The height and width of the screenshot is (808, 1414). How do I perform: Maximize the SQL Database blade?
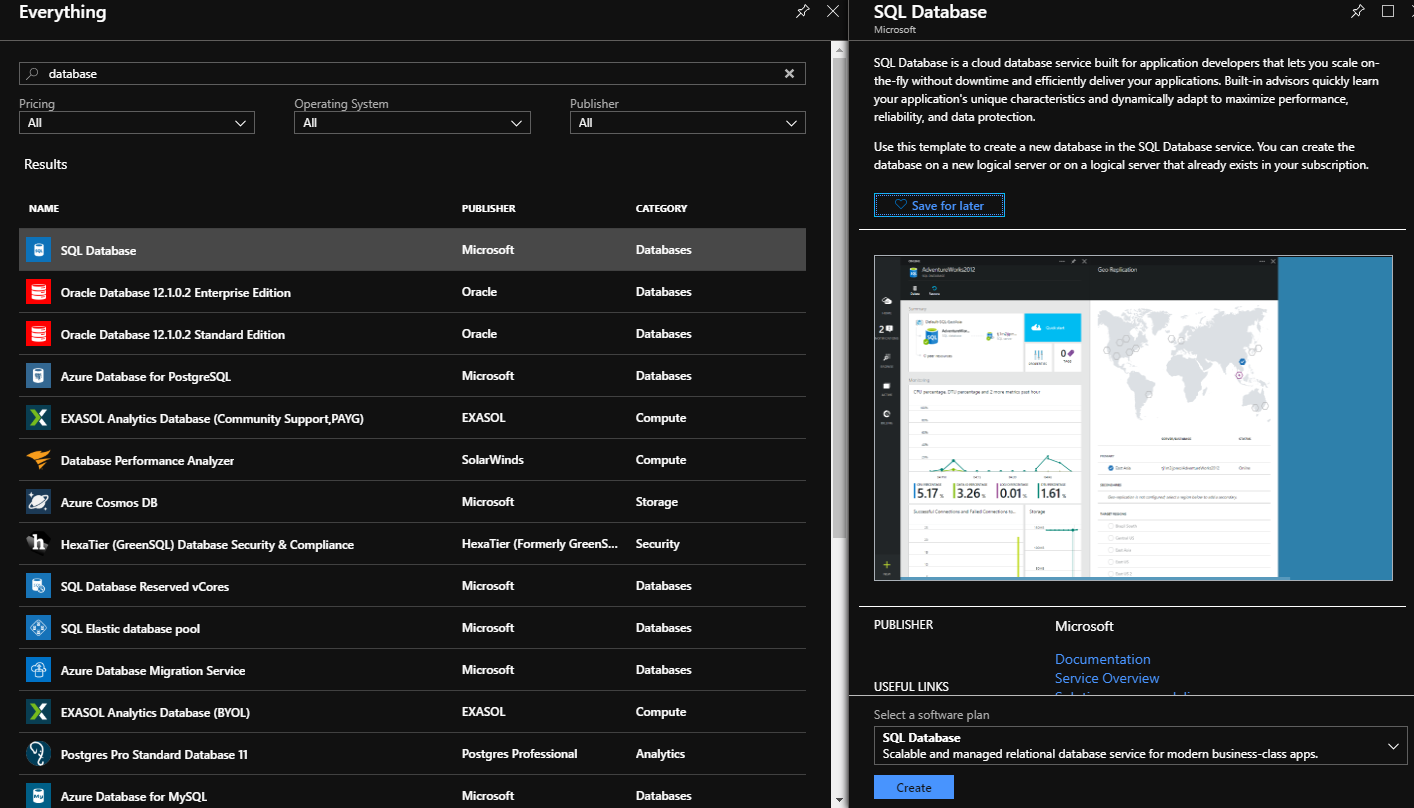pos(1387,11)
